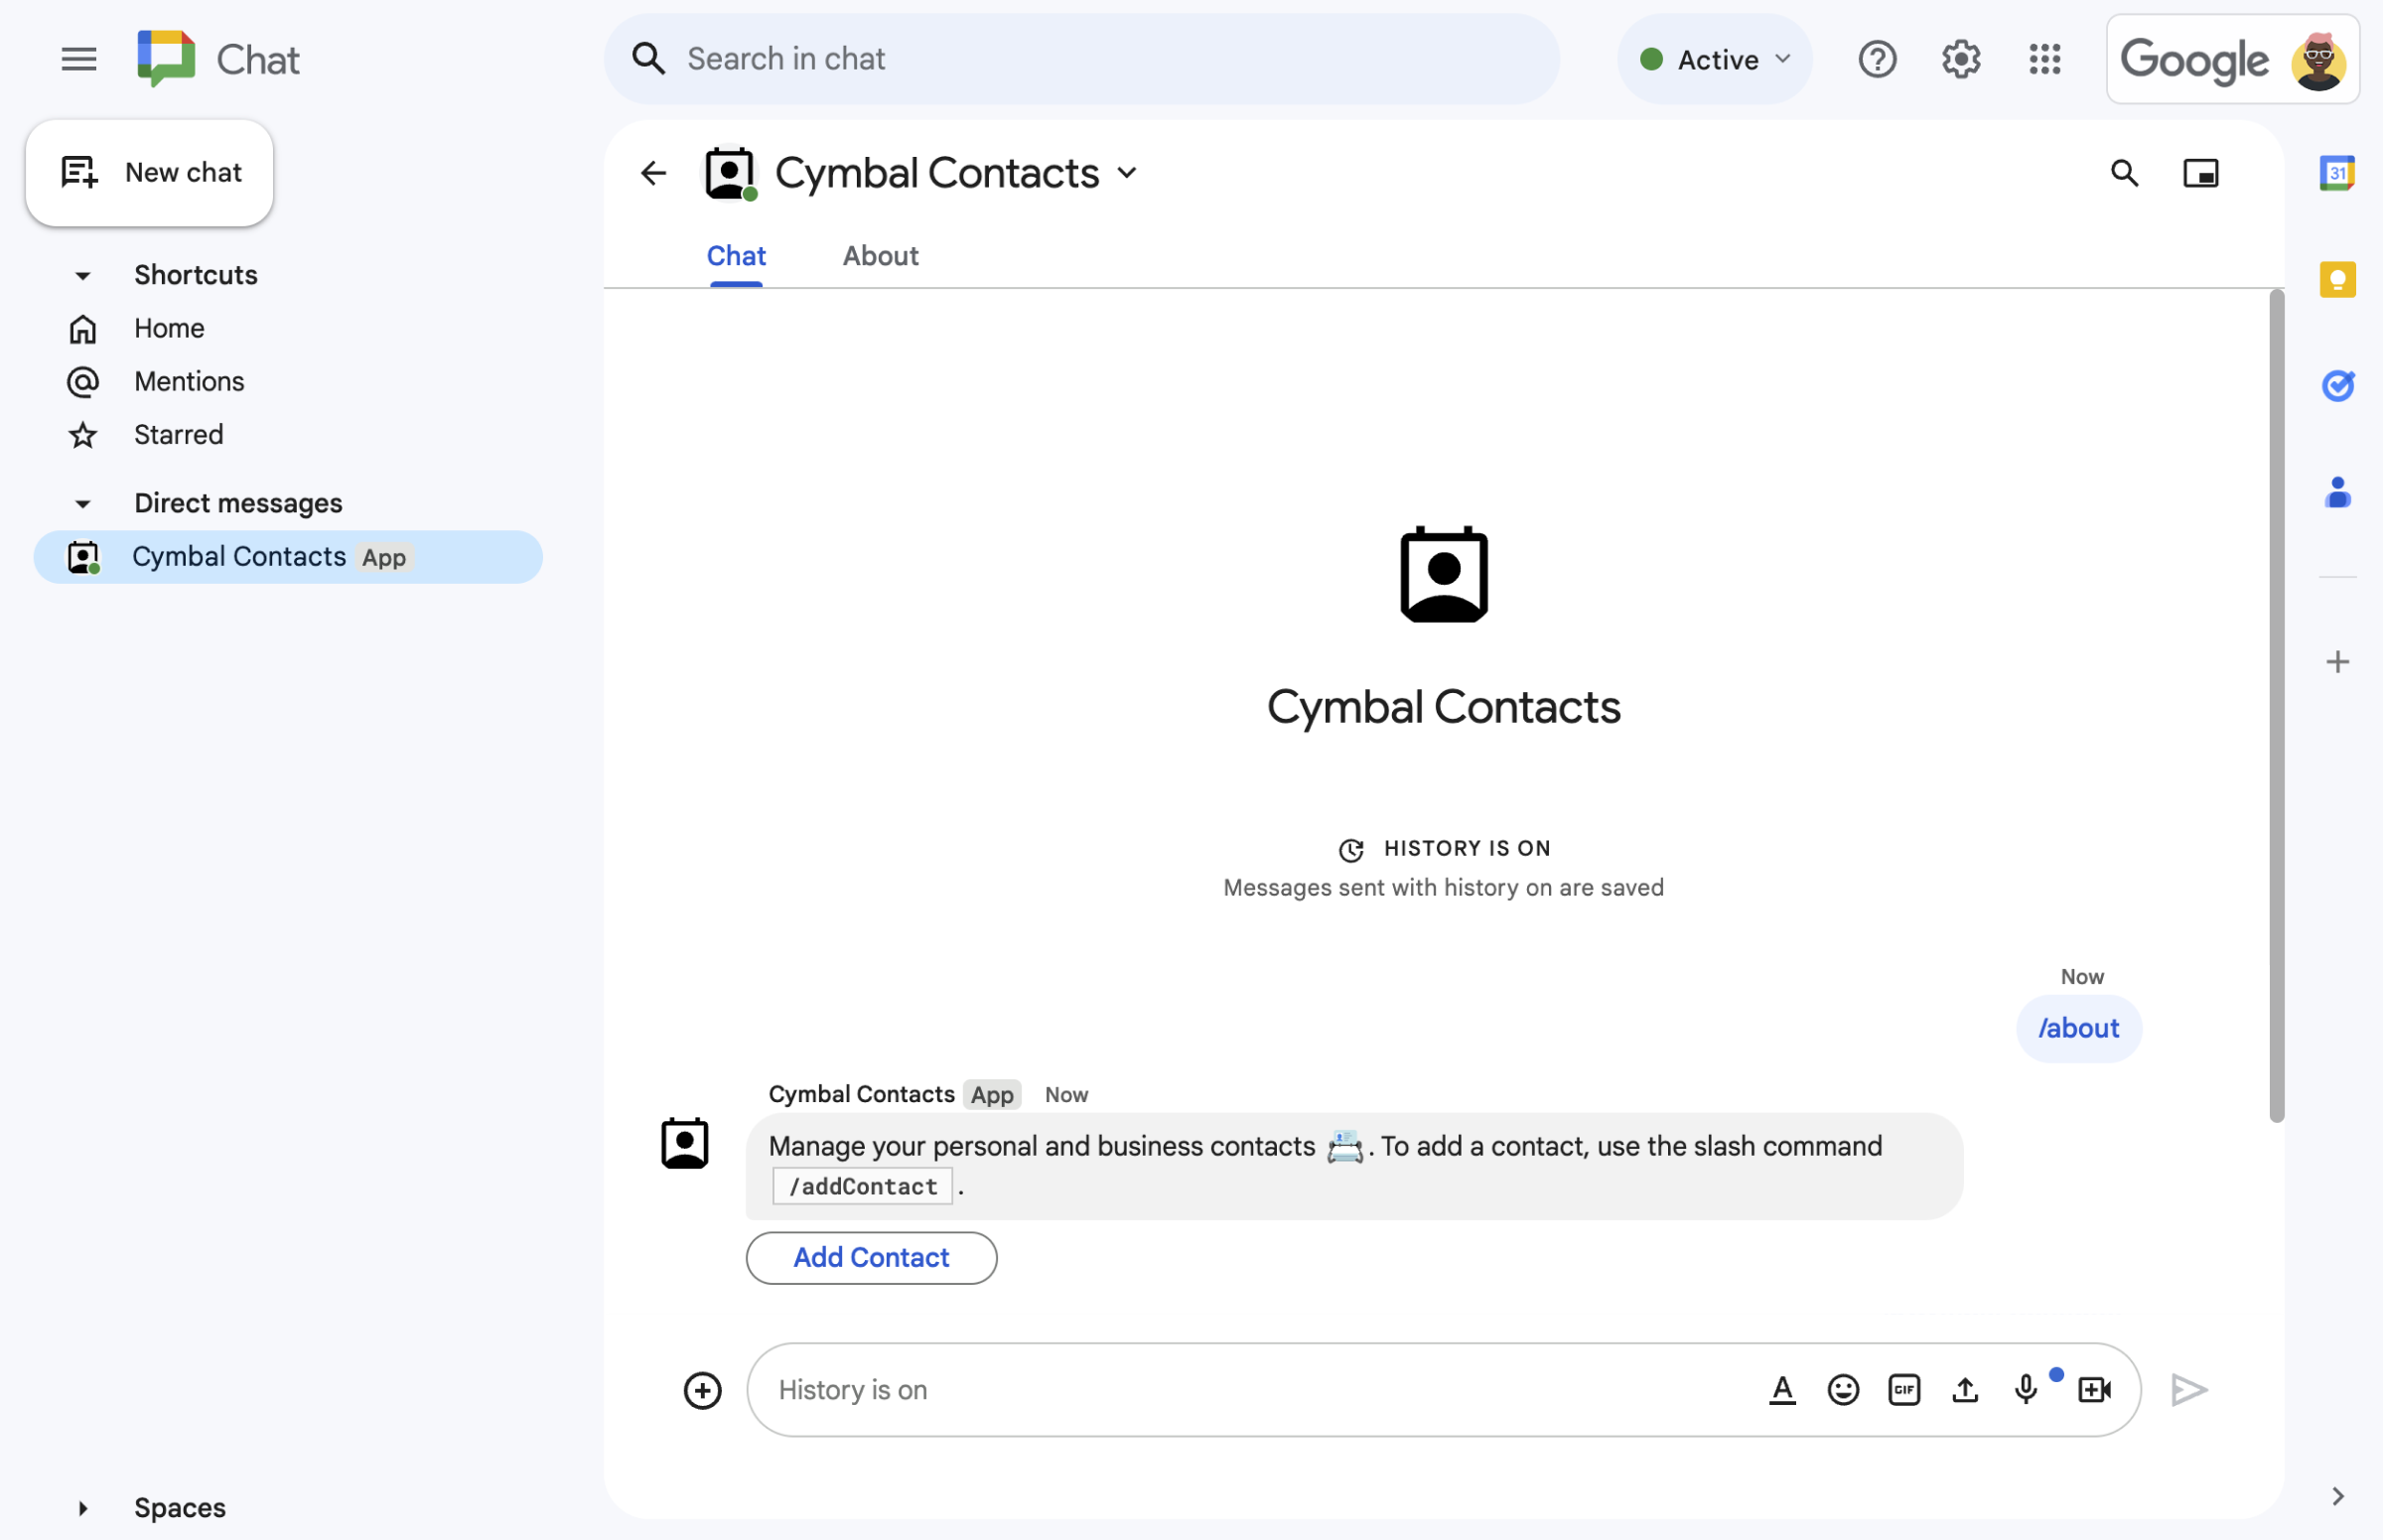Expand the Active status dropdown
The height and width of the screenshot is (1540, 2383).
1715,56
